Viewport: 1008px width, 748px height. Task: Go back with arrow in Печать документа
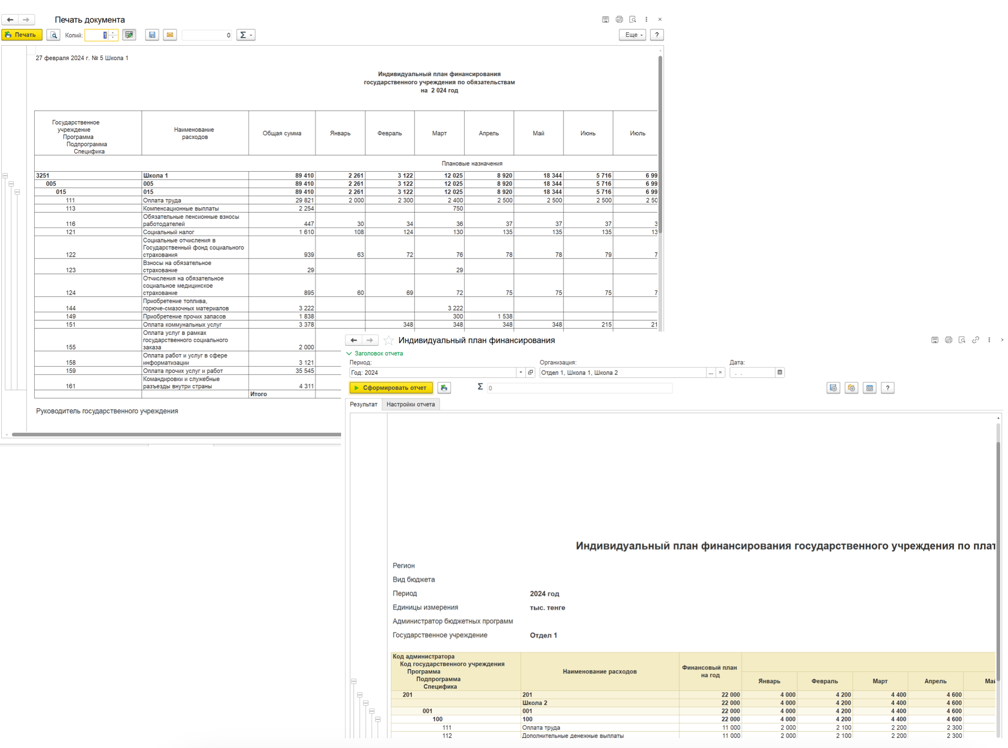(x=10, y=19)
